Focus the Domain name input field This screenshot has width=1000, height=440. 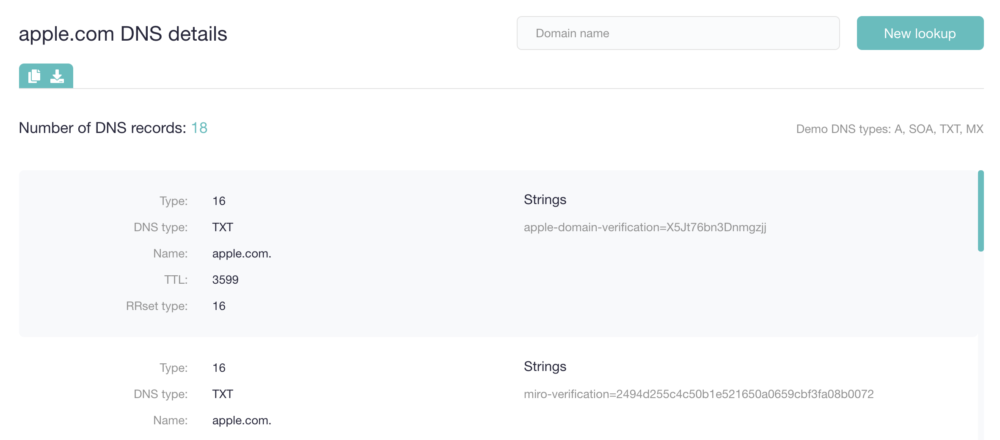pos(678,33)
